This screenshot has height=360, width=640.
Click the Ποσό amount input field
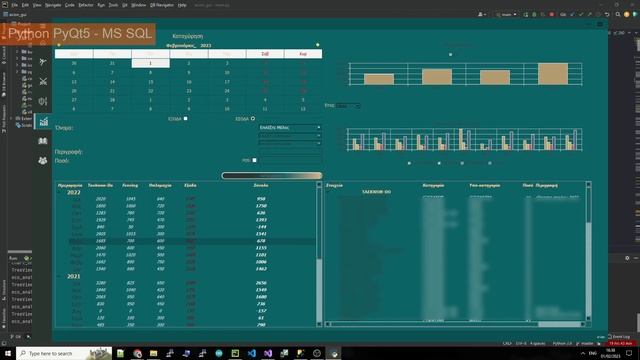[290, 160]
